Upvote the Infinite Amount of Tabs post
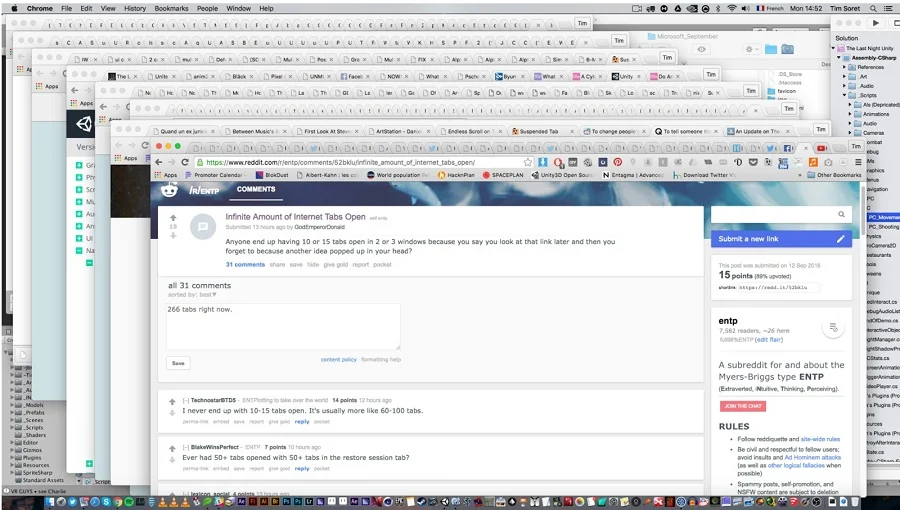This screenshot has height=510, width=900. pyautogui.click(x=173, y=218)
